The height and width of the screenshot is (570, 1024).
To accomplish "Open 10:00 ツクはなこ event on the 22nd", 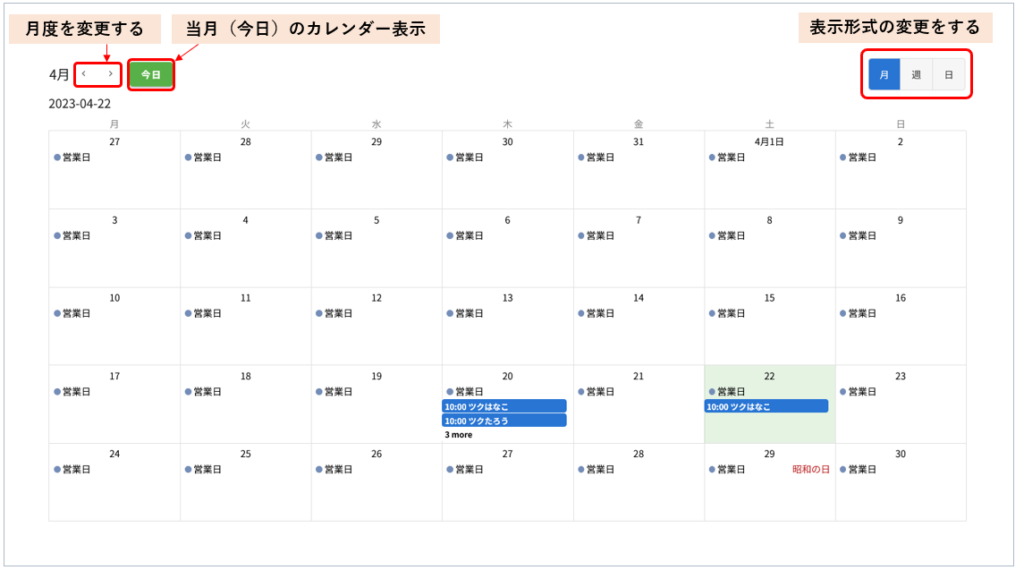I will (766, 406).
